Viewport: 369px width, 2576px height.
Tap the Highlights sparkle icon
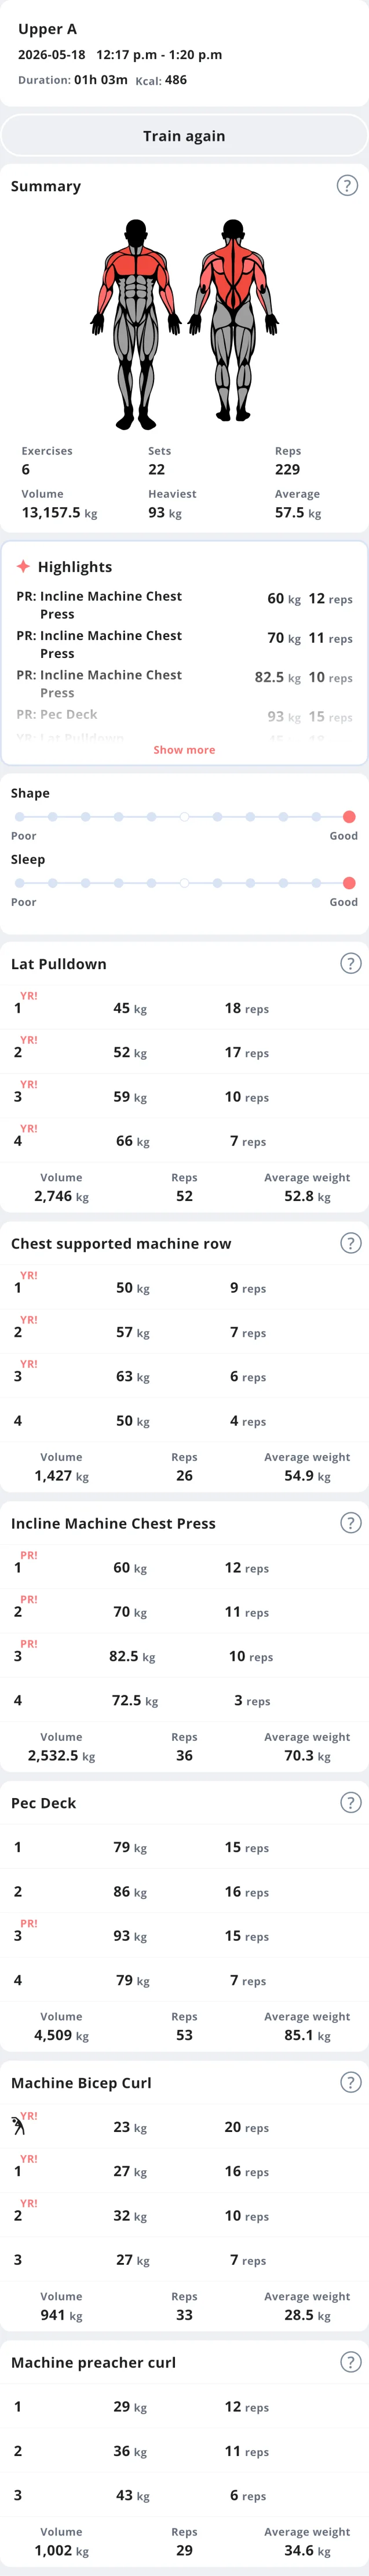23,566
